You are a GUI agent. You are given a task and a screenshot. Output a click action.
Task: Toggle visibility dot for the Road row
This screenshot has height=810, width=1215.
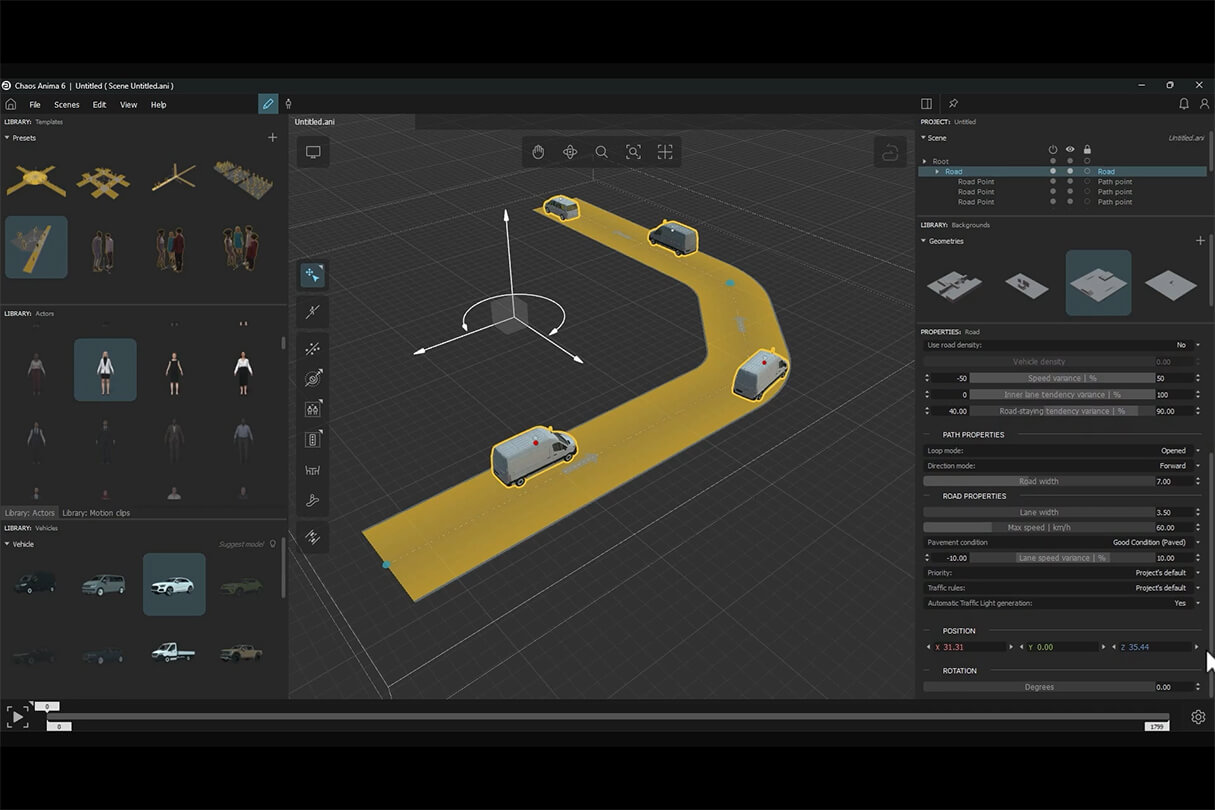(x=1070, y=172)
